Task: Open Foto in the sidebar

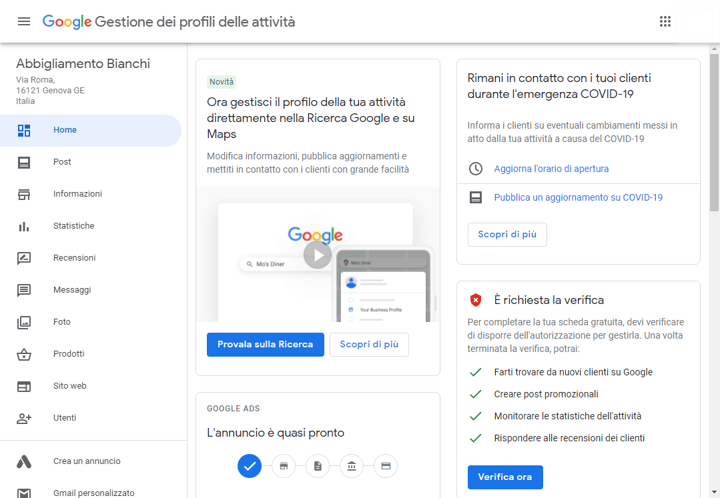Action: (90, 322)
